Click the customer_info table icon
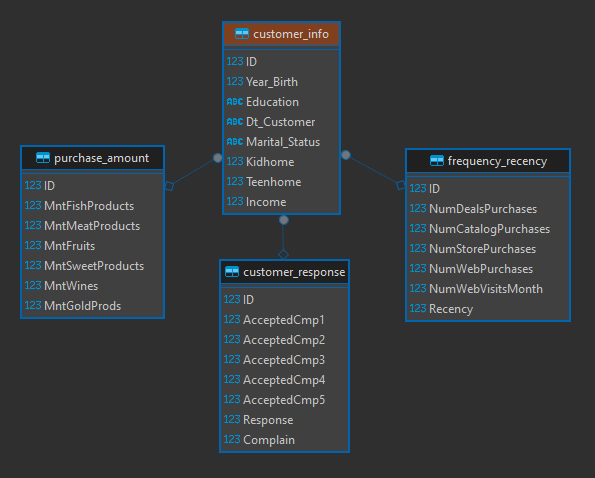 242,34
